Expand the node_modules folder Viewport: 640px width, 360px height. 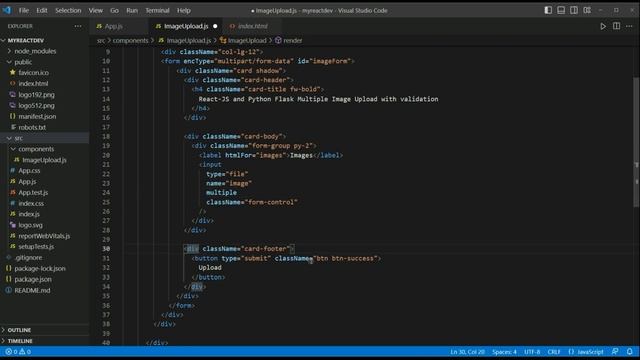coord(44,51)
